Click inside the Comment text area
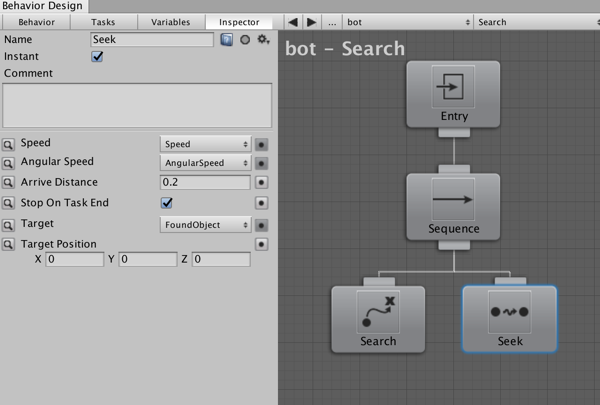The height and width of the screenshot is (405, 600). [137, 105]
